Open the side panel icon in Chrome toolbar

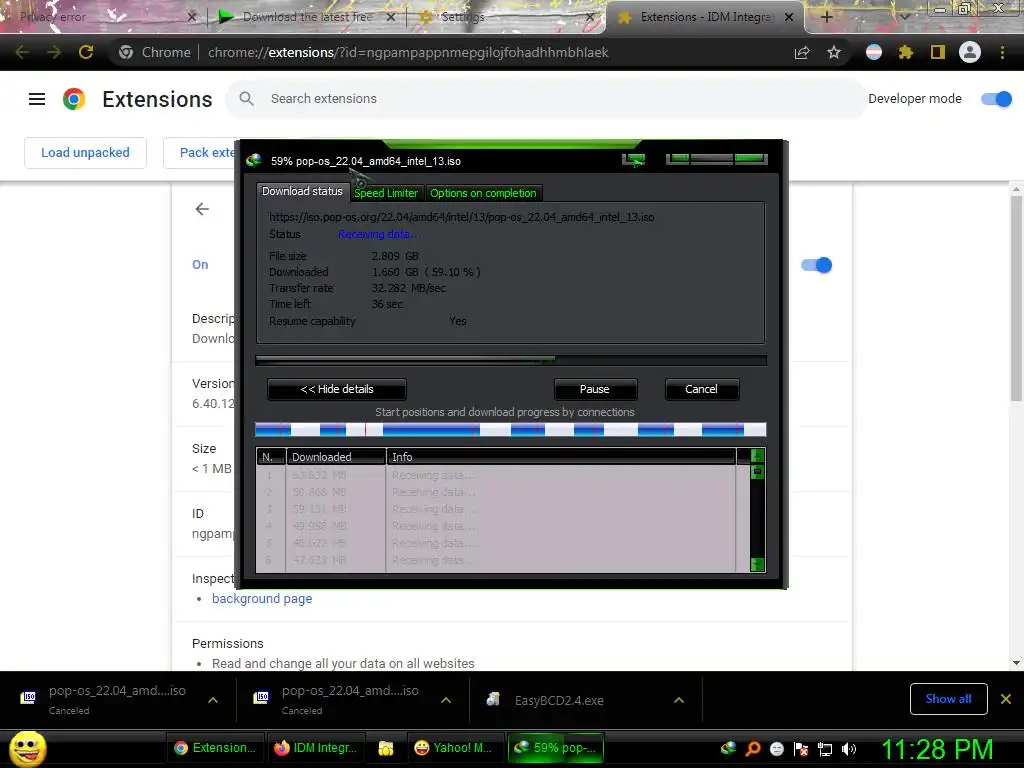938,52
